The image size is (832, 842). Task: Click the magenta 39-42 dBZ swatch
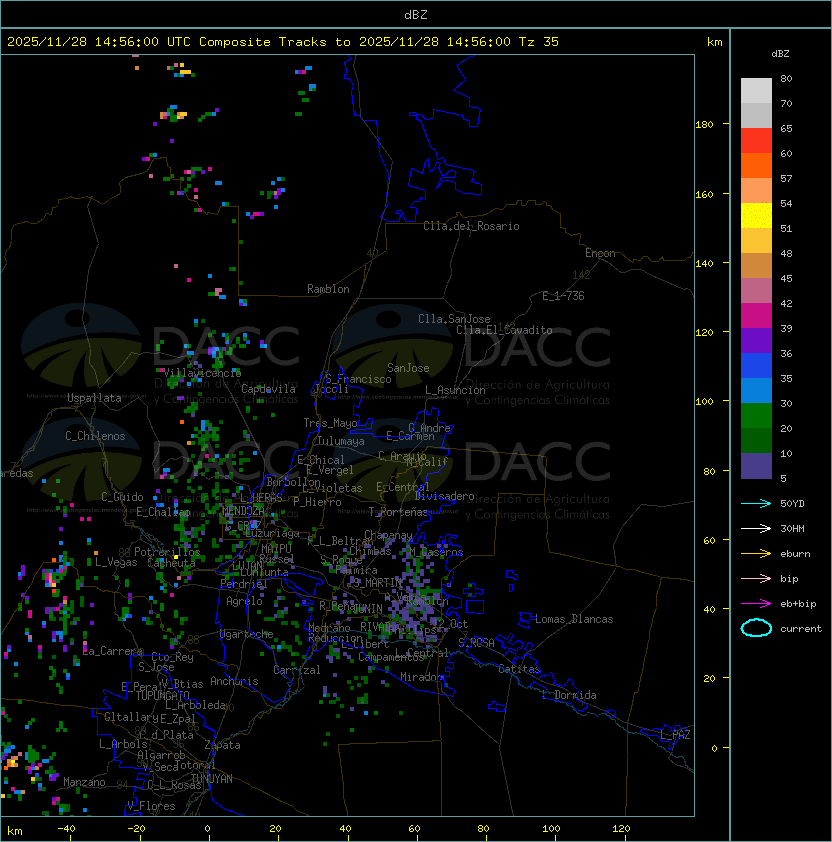click(756, 315)
